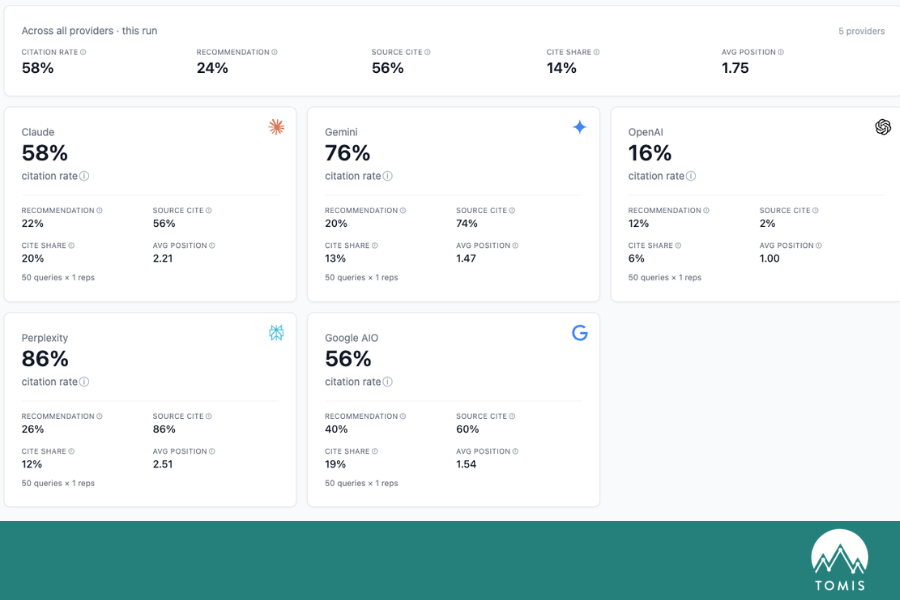Image resolution: width=900 pixels, height=600 pixels.
Task: Open info icon beside overall Avg Position
Action: tap(781, 52)
